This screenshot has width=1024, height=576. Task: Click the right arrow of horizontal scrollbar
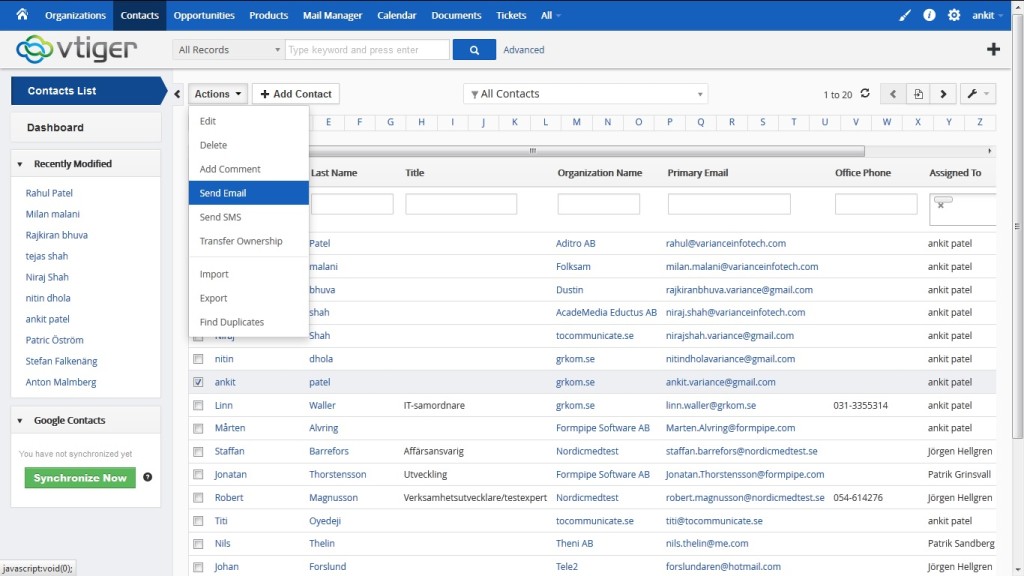click(x=989, y=151)
